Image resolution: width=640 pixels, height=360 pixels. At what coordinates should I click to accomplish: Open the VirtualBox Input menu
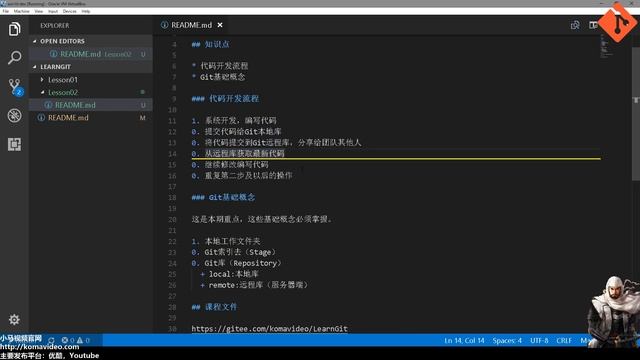[53, 11]
